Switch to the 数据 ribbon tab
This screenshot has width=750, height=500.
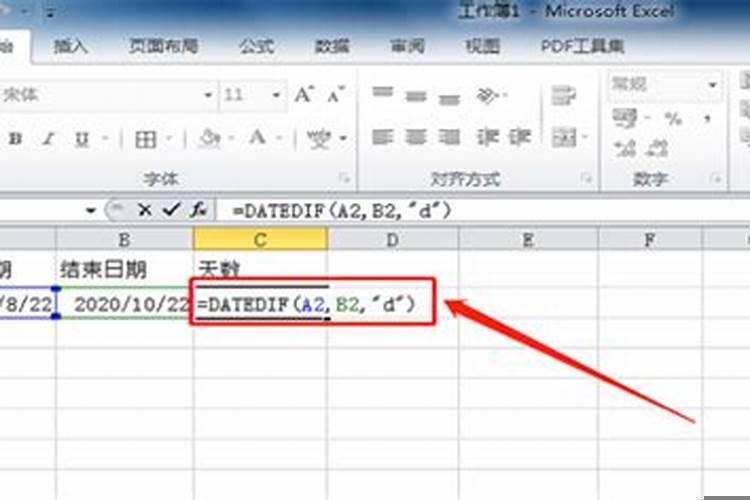pos(332,46)
